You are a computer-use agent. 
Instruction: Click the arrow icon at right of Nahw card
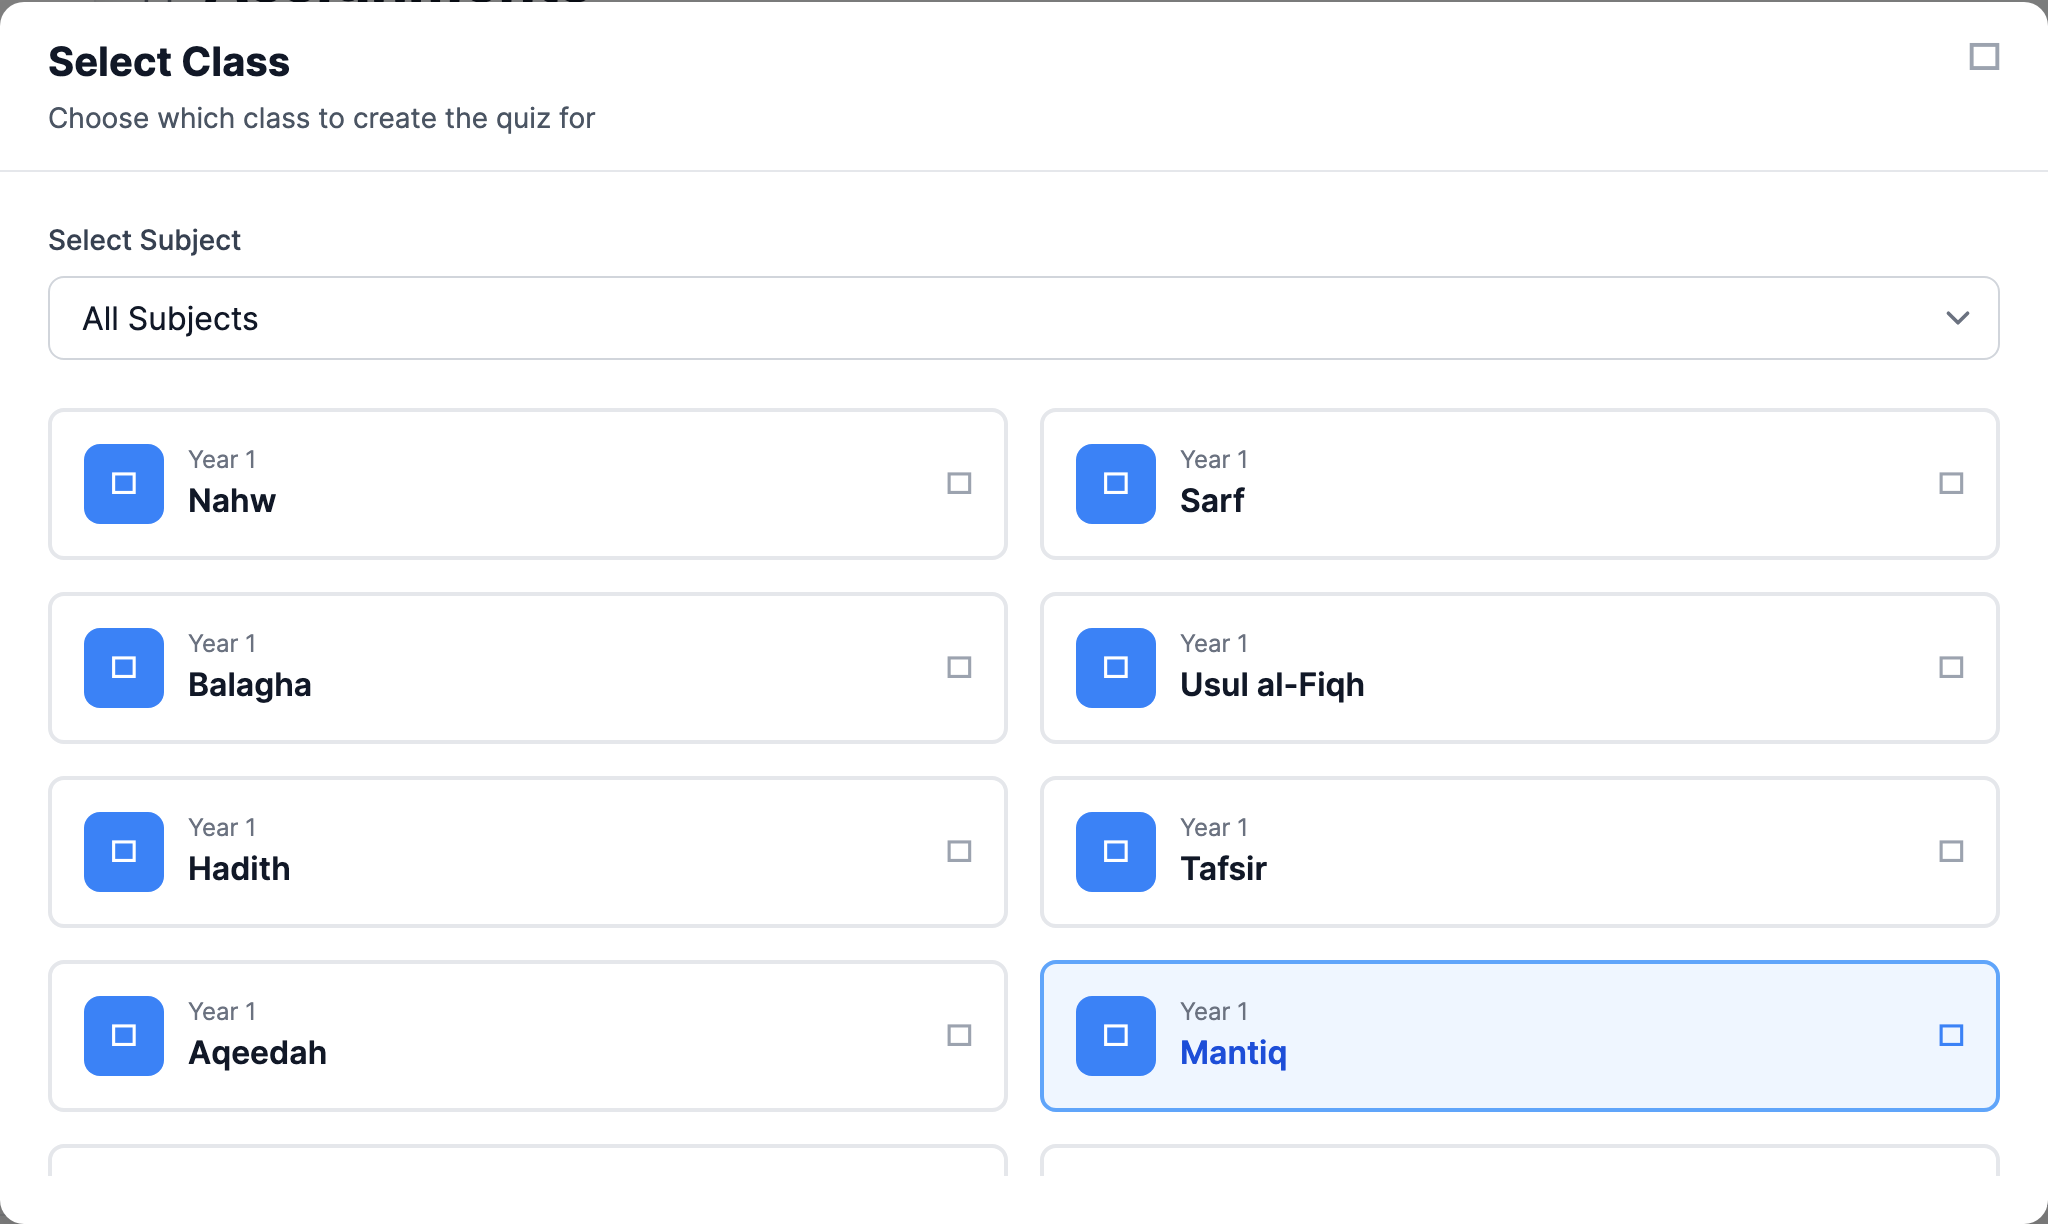[x=959, y=484]
